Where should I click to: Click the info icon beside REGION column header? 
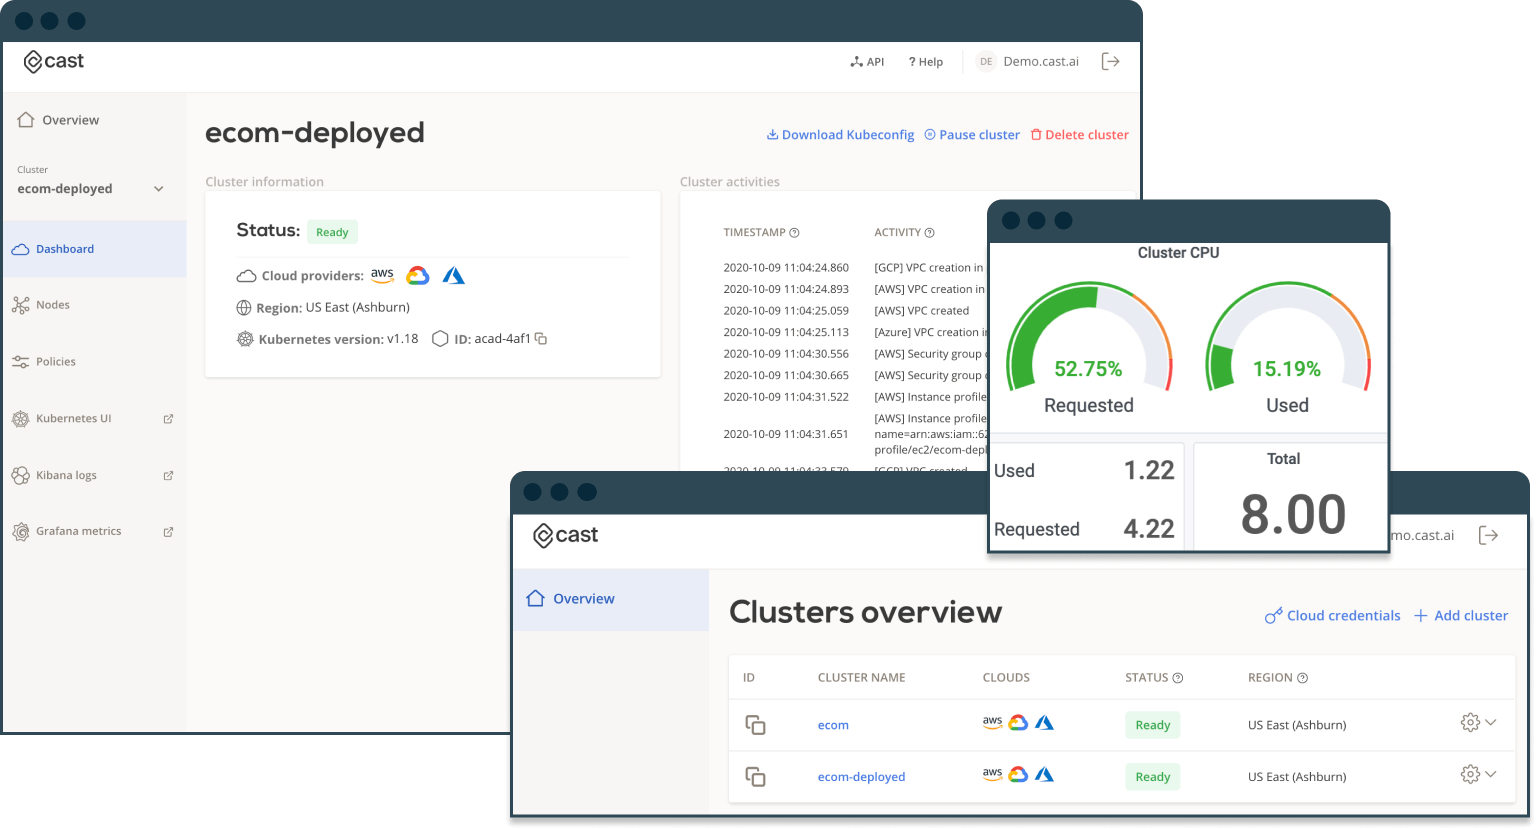pyautogui.click(x=1303, y=678)
